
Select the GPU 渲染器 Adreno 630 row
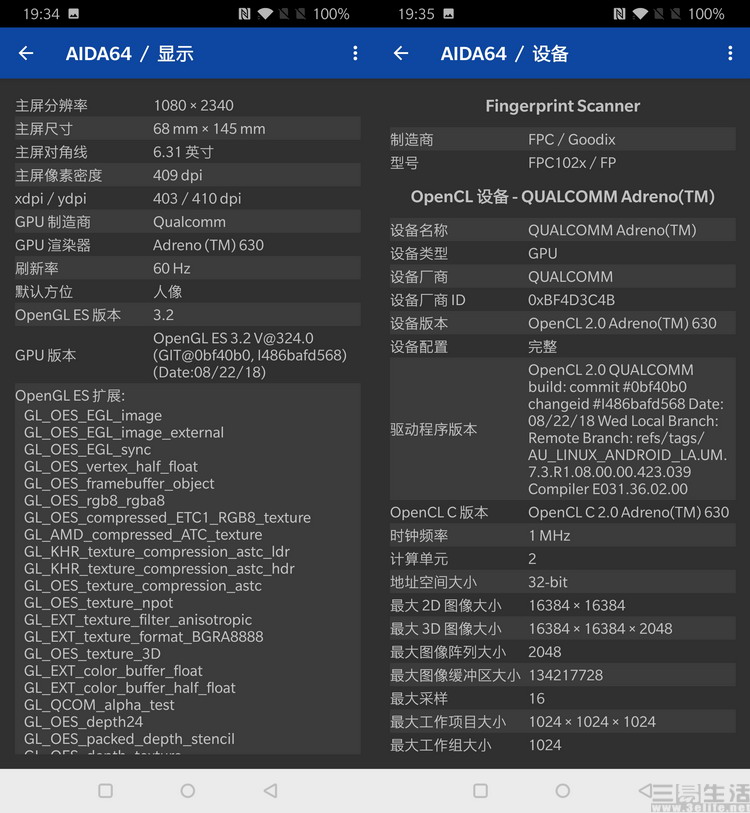pos(187,245)
